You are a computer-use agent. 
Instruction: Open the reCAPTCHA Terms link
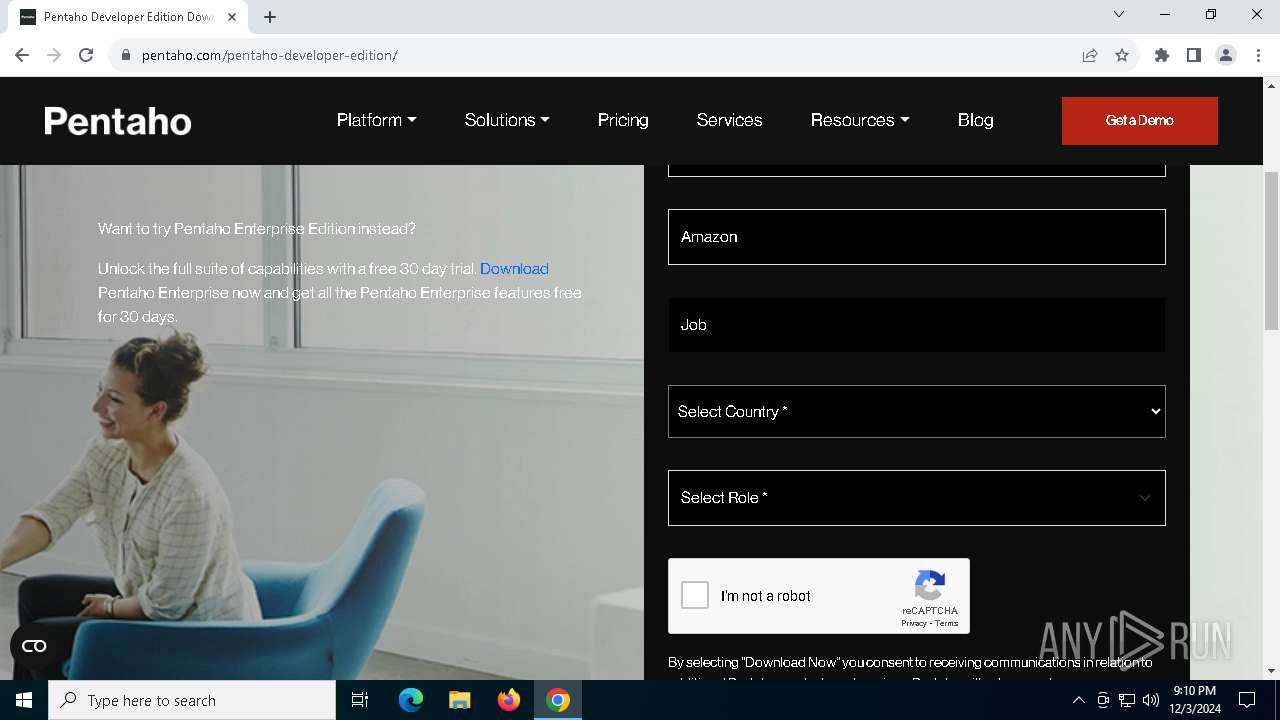pyautogui.click(x=946, y=623)
